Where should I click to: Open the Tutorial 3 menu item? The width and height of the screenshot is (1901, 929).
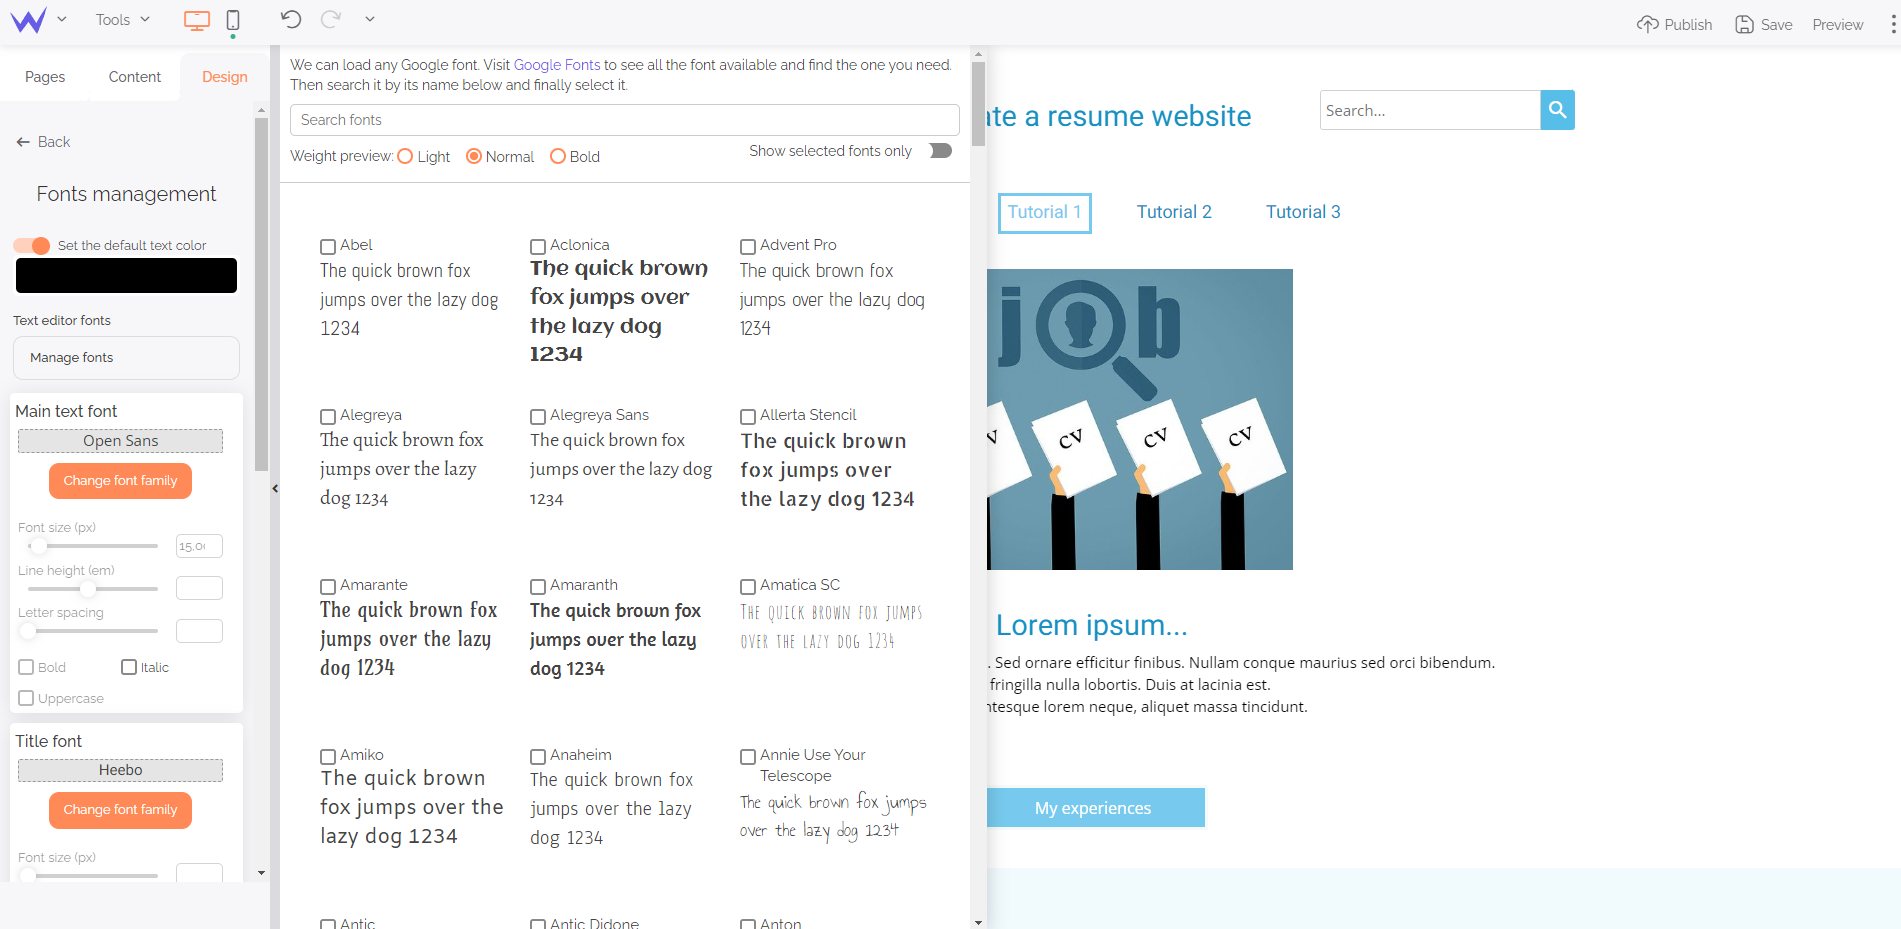click(1303, 212)
